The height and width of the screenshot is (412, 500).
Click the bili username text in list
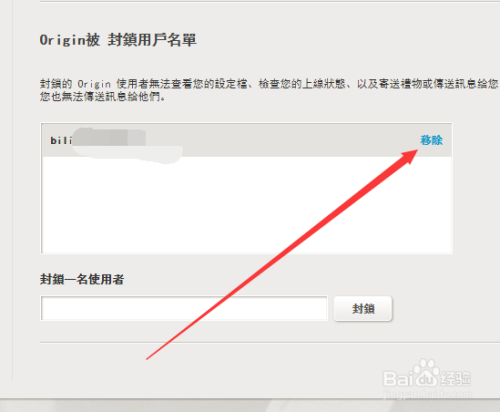[x=61, y=140]
